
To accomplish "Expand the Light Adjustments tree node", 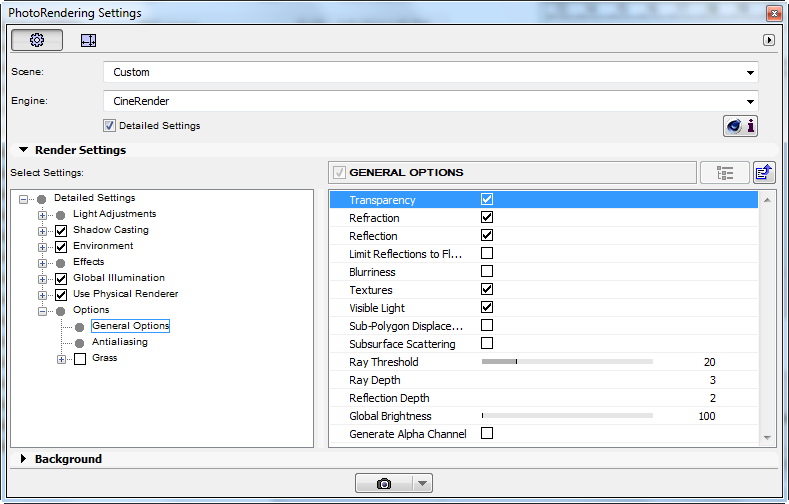I will (42, 215).
